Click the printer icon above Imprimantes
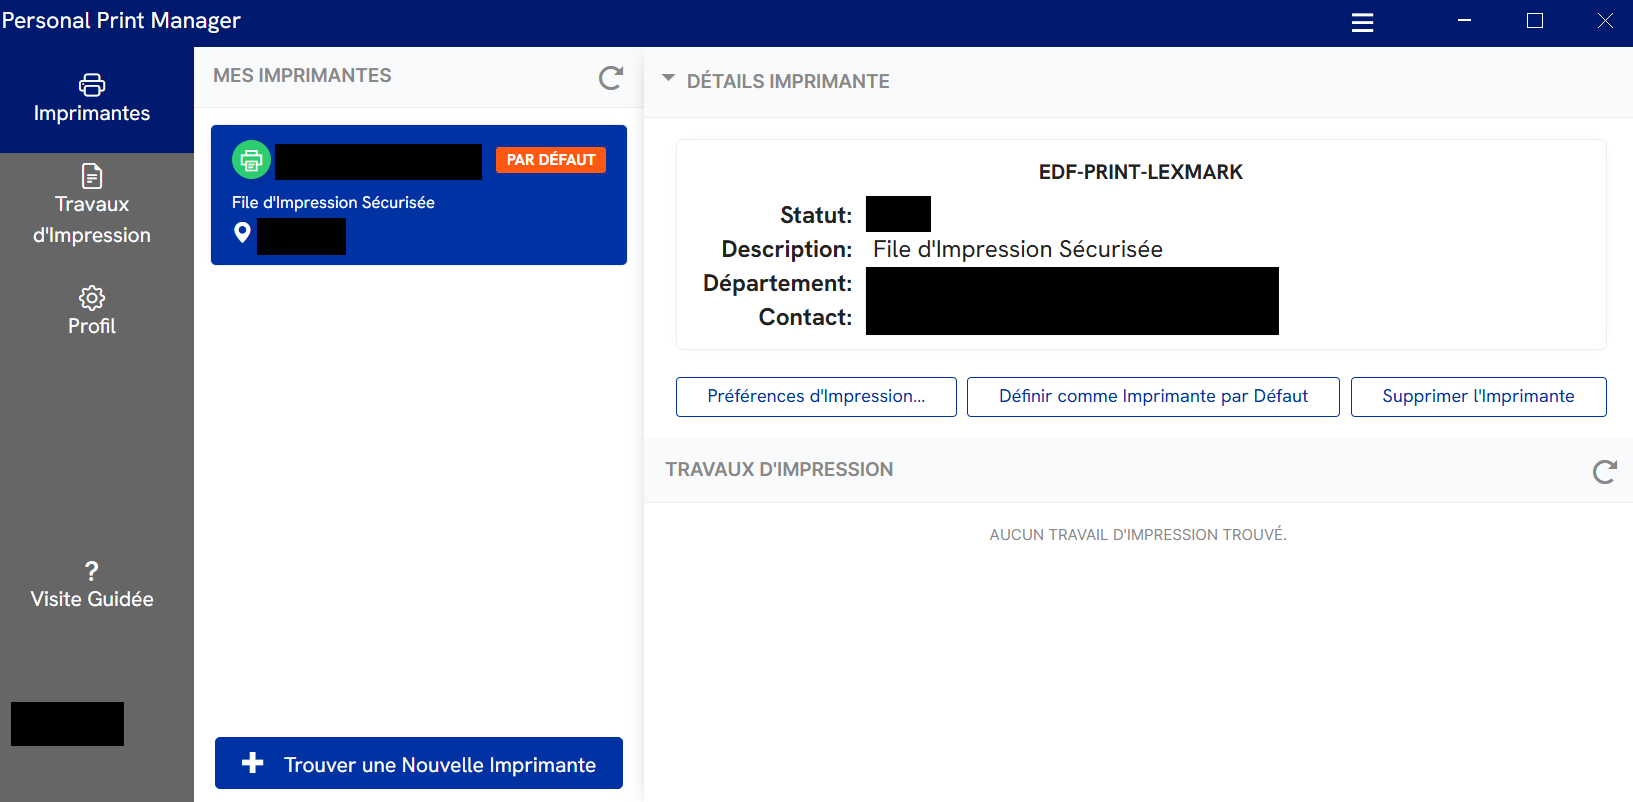This screenshot has width=1633, height=802. 92,85
